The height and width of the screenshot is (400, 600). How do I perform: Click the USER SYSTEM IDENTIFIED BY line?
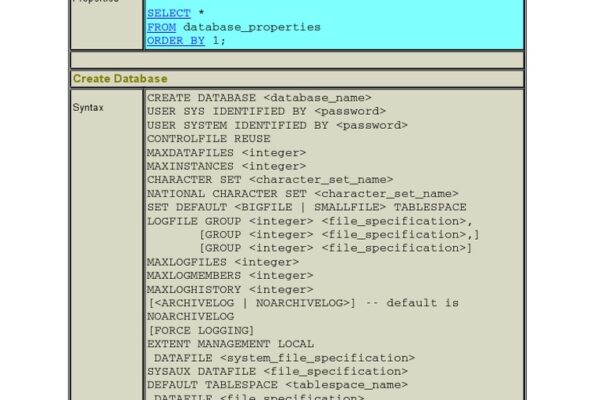point(277,126)
